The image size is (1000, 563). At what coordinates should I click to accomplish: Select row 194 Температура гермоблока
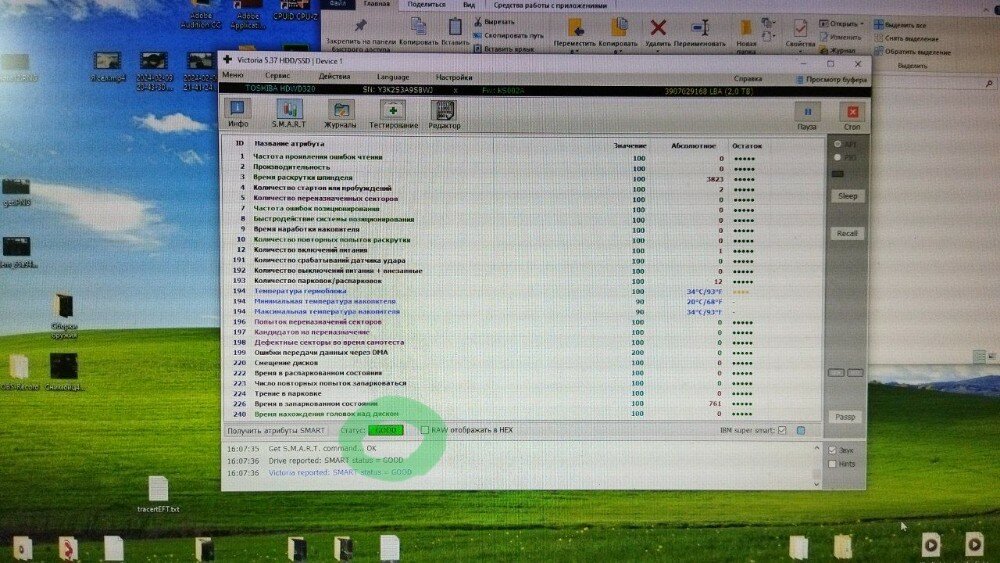523,291
